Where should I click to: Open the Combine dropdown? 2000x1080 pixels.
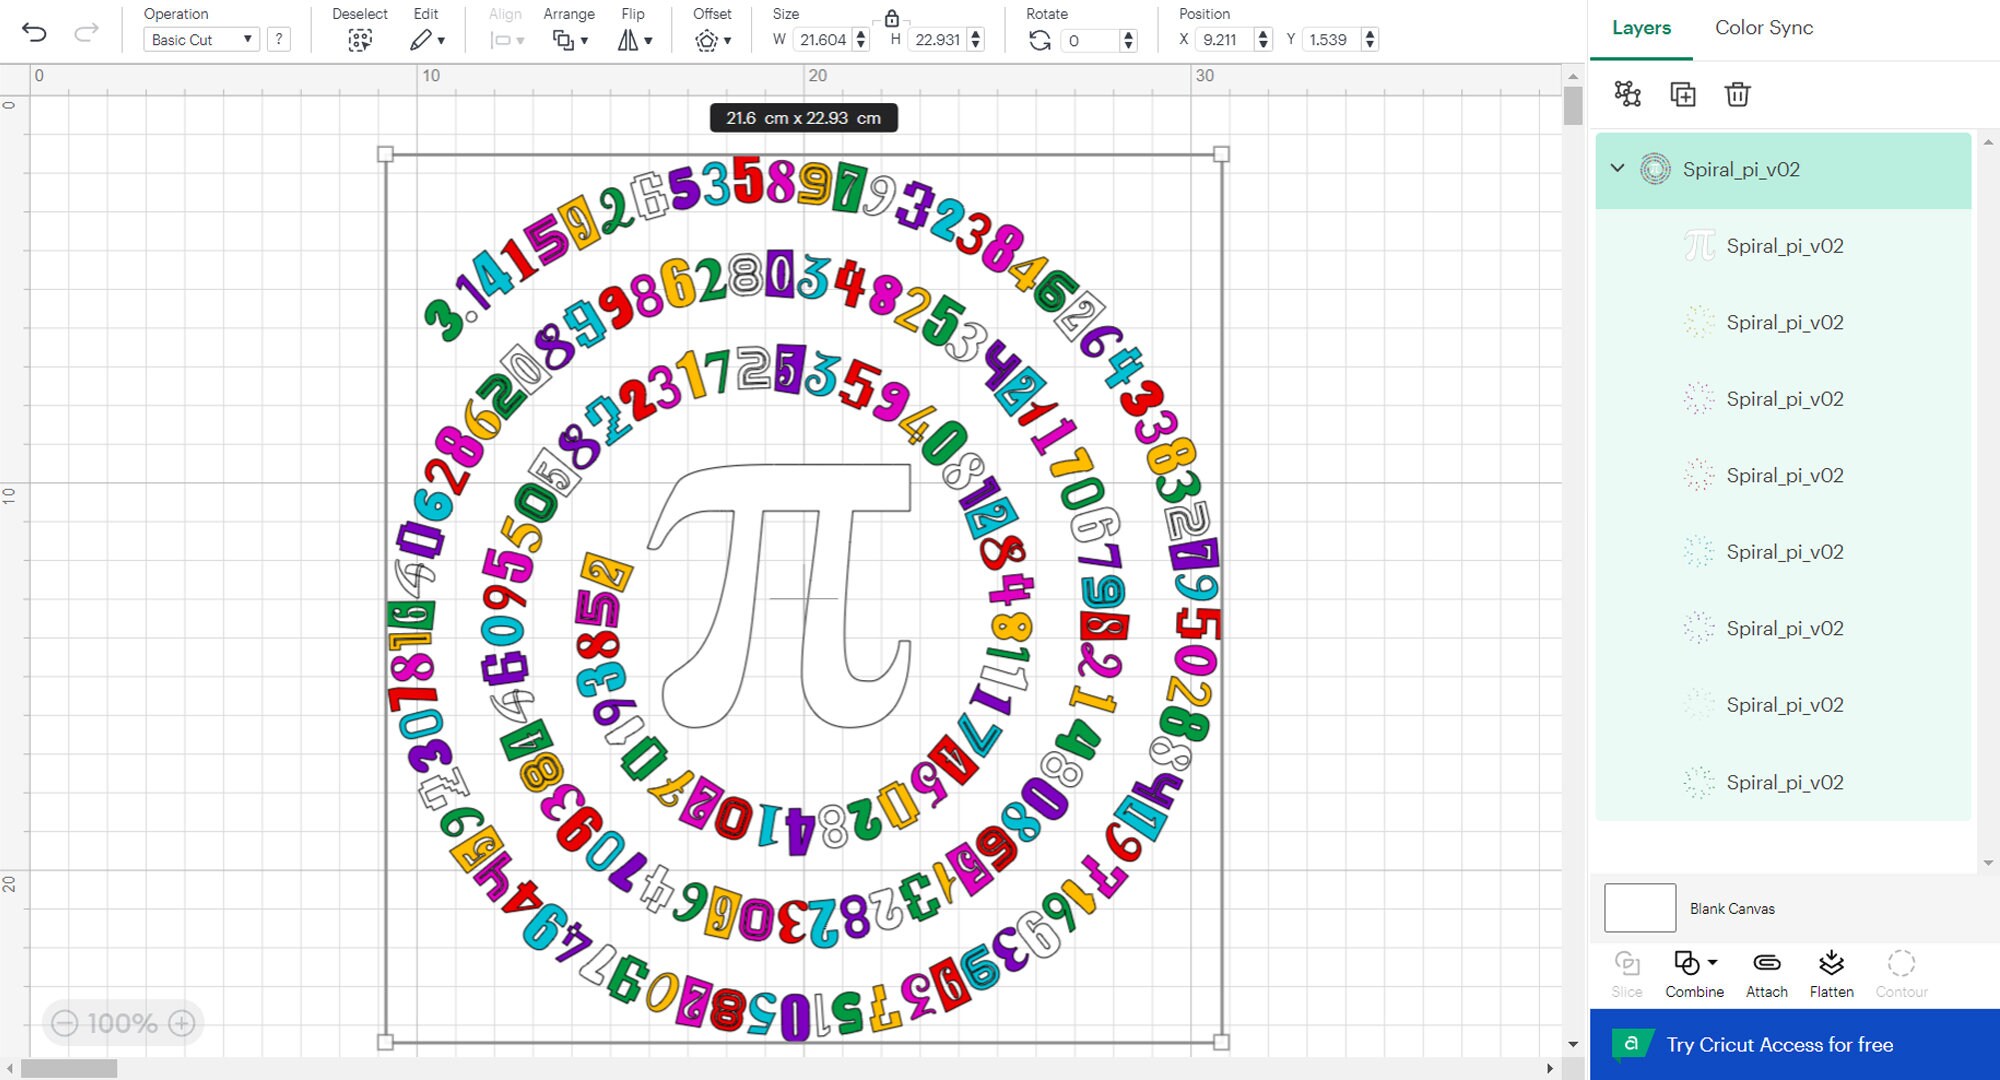tap(1694, 975)
